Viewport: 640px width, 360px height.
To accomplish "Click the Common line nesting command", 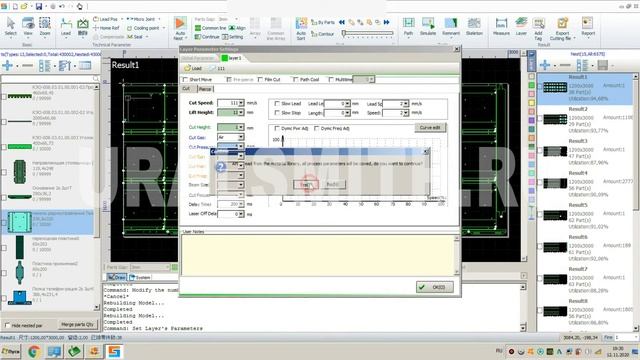I will pyautogui.click(x=211, y=28).
